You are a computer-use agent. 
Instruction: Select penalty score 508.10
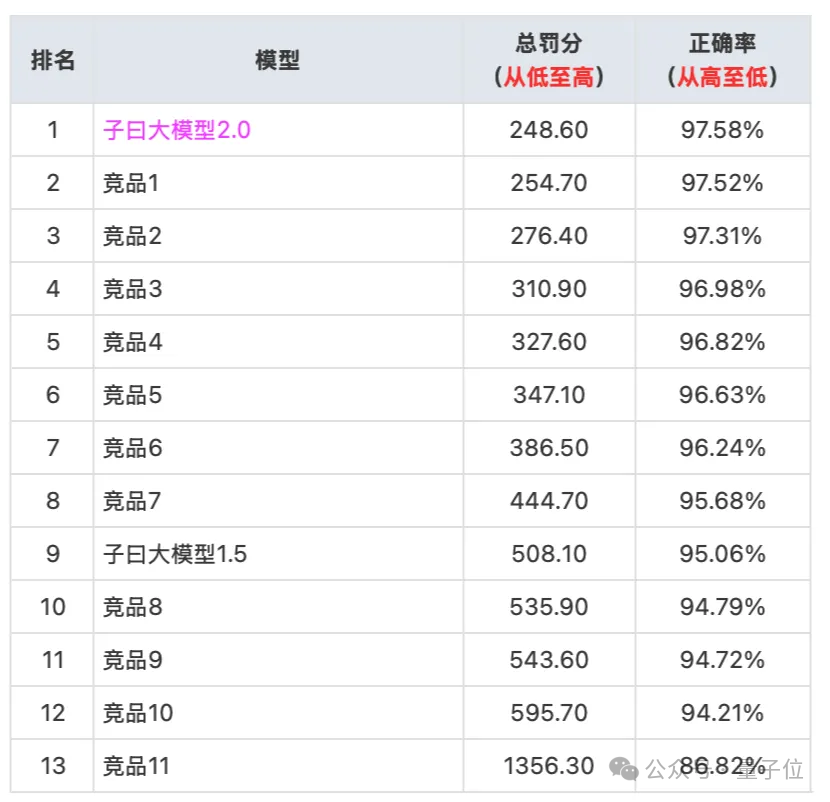[x=549, y=554]
